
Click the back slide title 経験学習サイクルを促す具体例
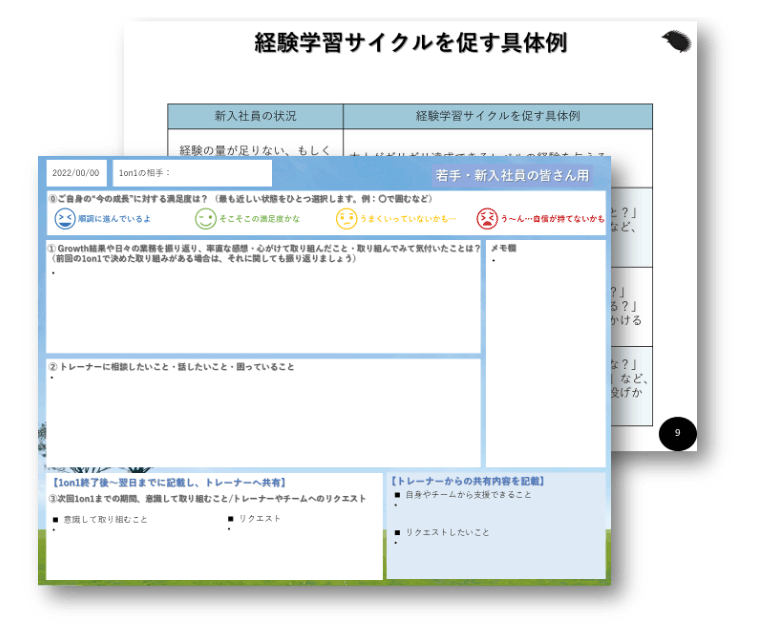411,43
